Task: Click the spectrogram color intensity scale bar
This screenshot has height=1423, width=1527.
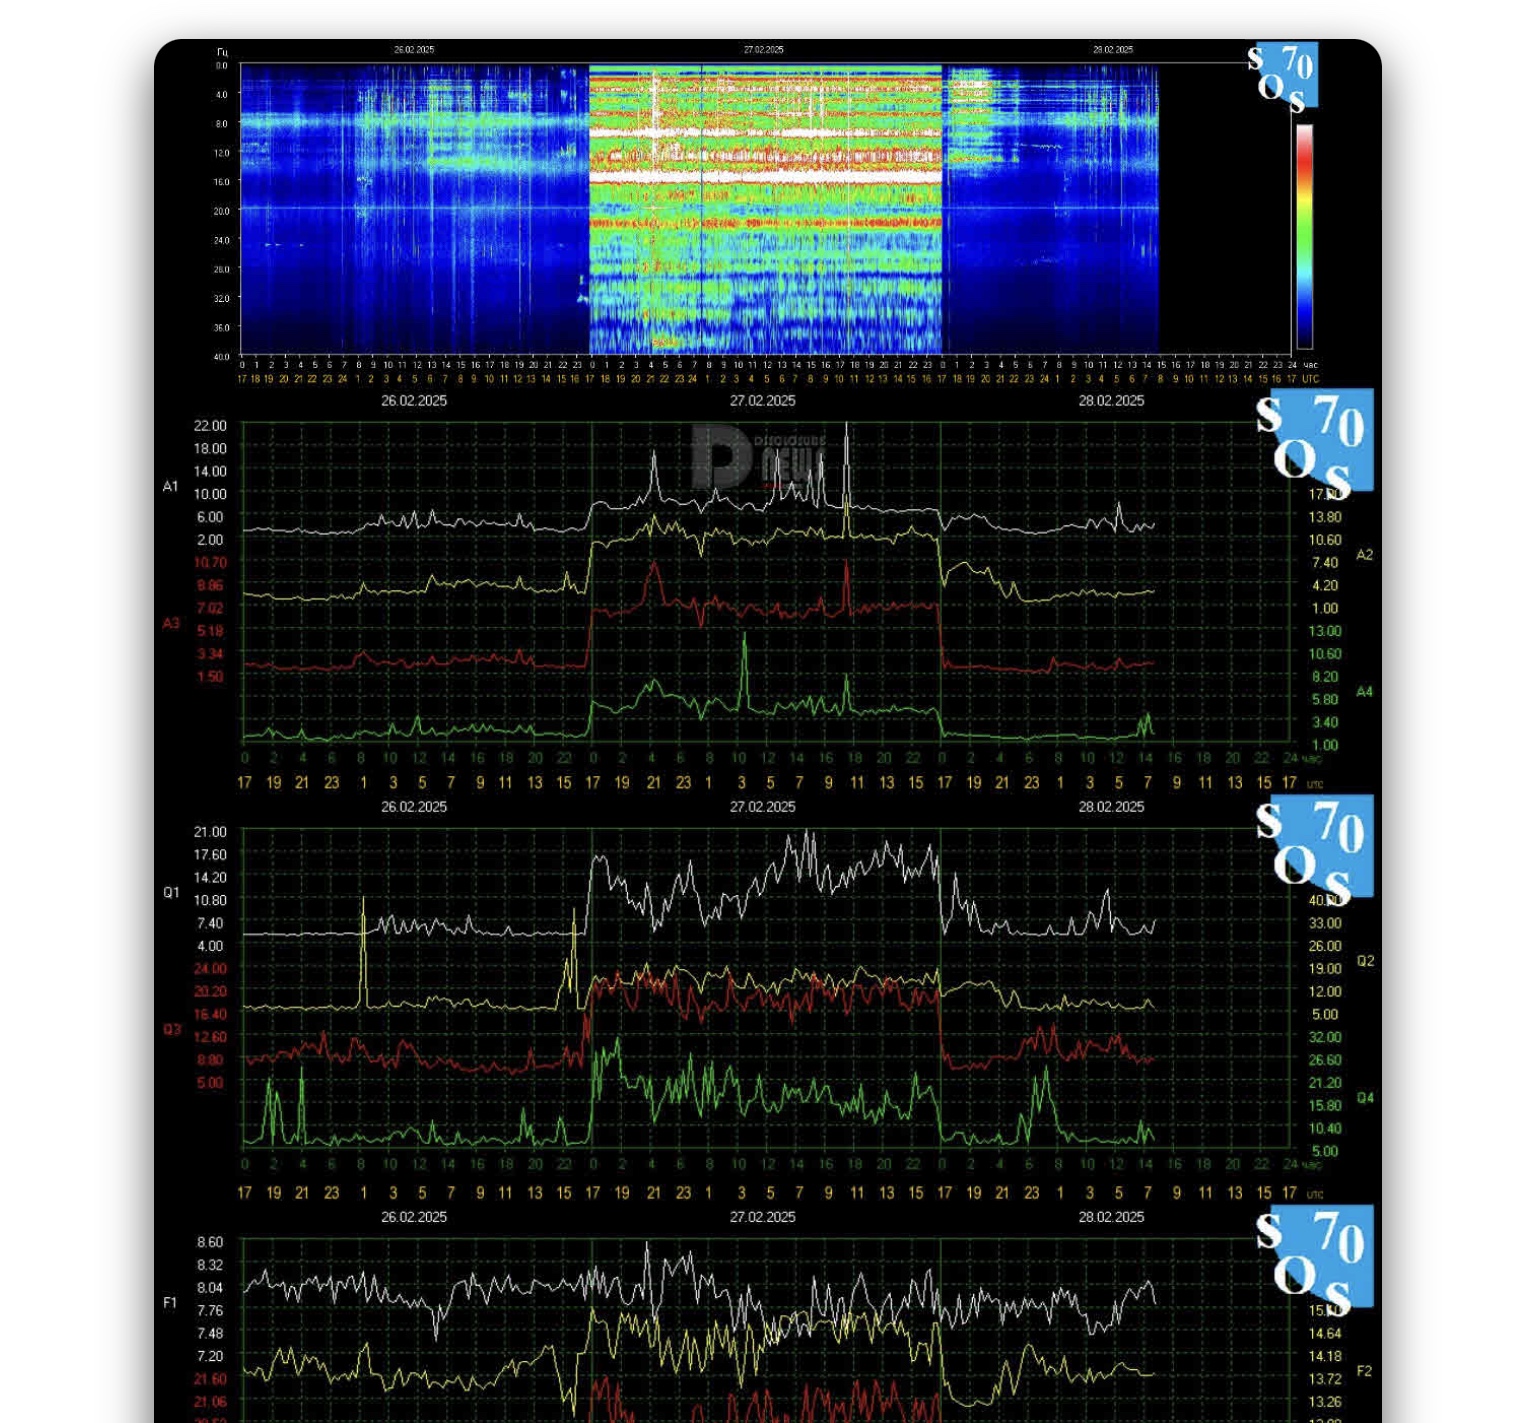Action: tap(1304, 236)
